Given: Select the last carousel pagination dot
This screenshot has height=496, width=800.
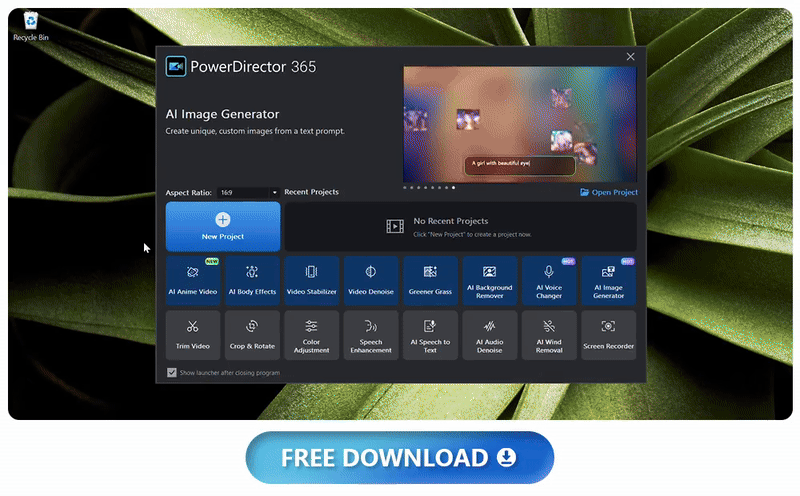Looking at the screenshot, I should [x=453, y=188].
